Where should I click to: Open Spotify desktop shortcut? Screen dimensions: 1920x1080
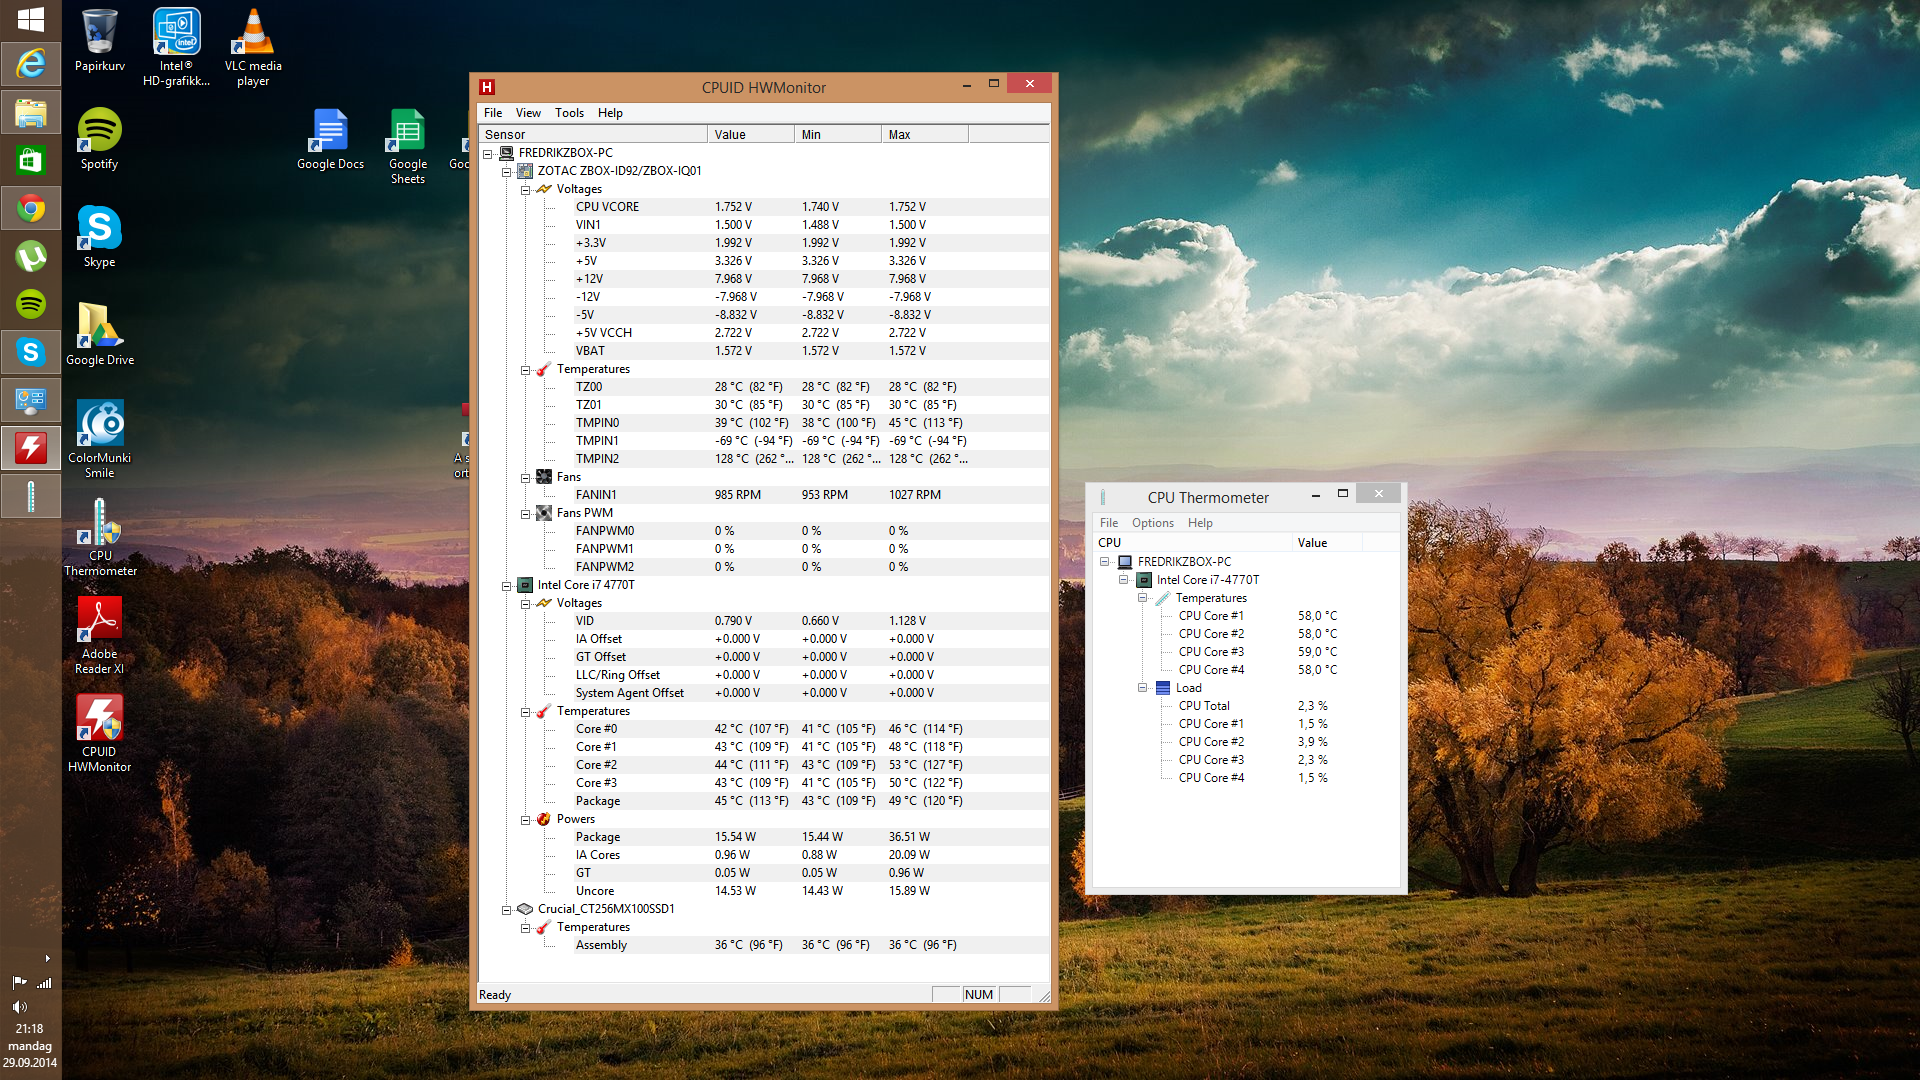click(99, 138)
